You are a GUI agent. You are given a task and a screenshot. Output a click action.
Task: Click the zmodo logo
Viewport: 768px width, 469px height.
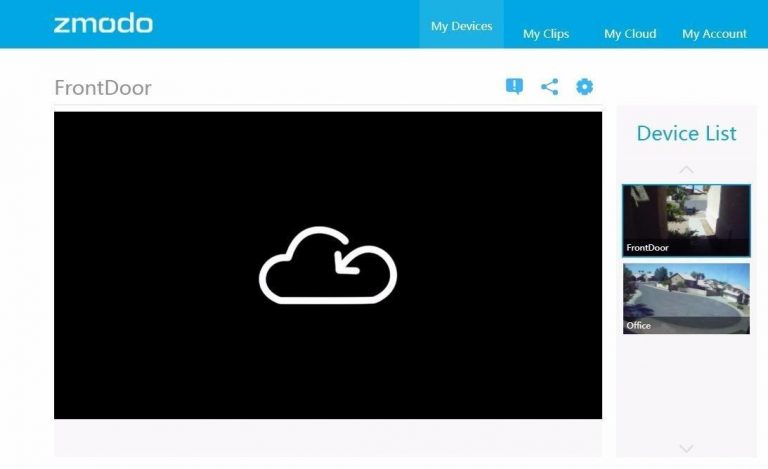coord(103,24)
